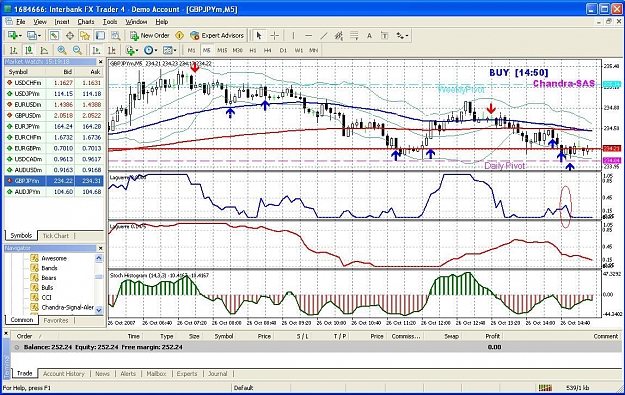The image size is (625, 395).
Task: Select the EURUSDm row in Market Watch
Action: point(54,105)
